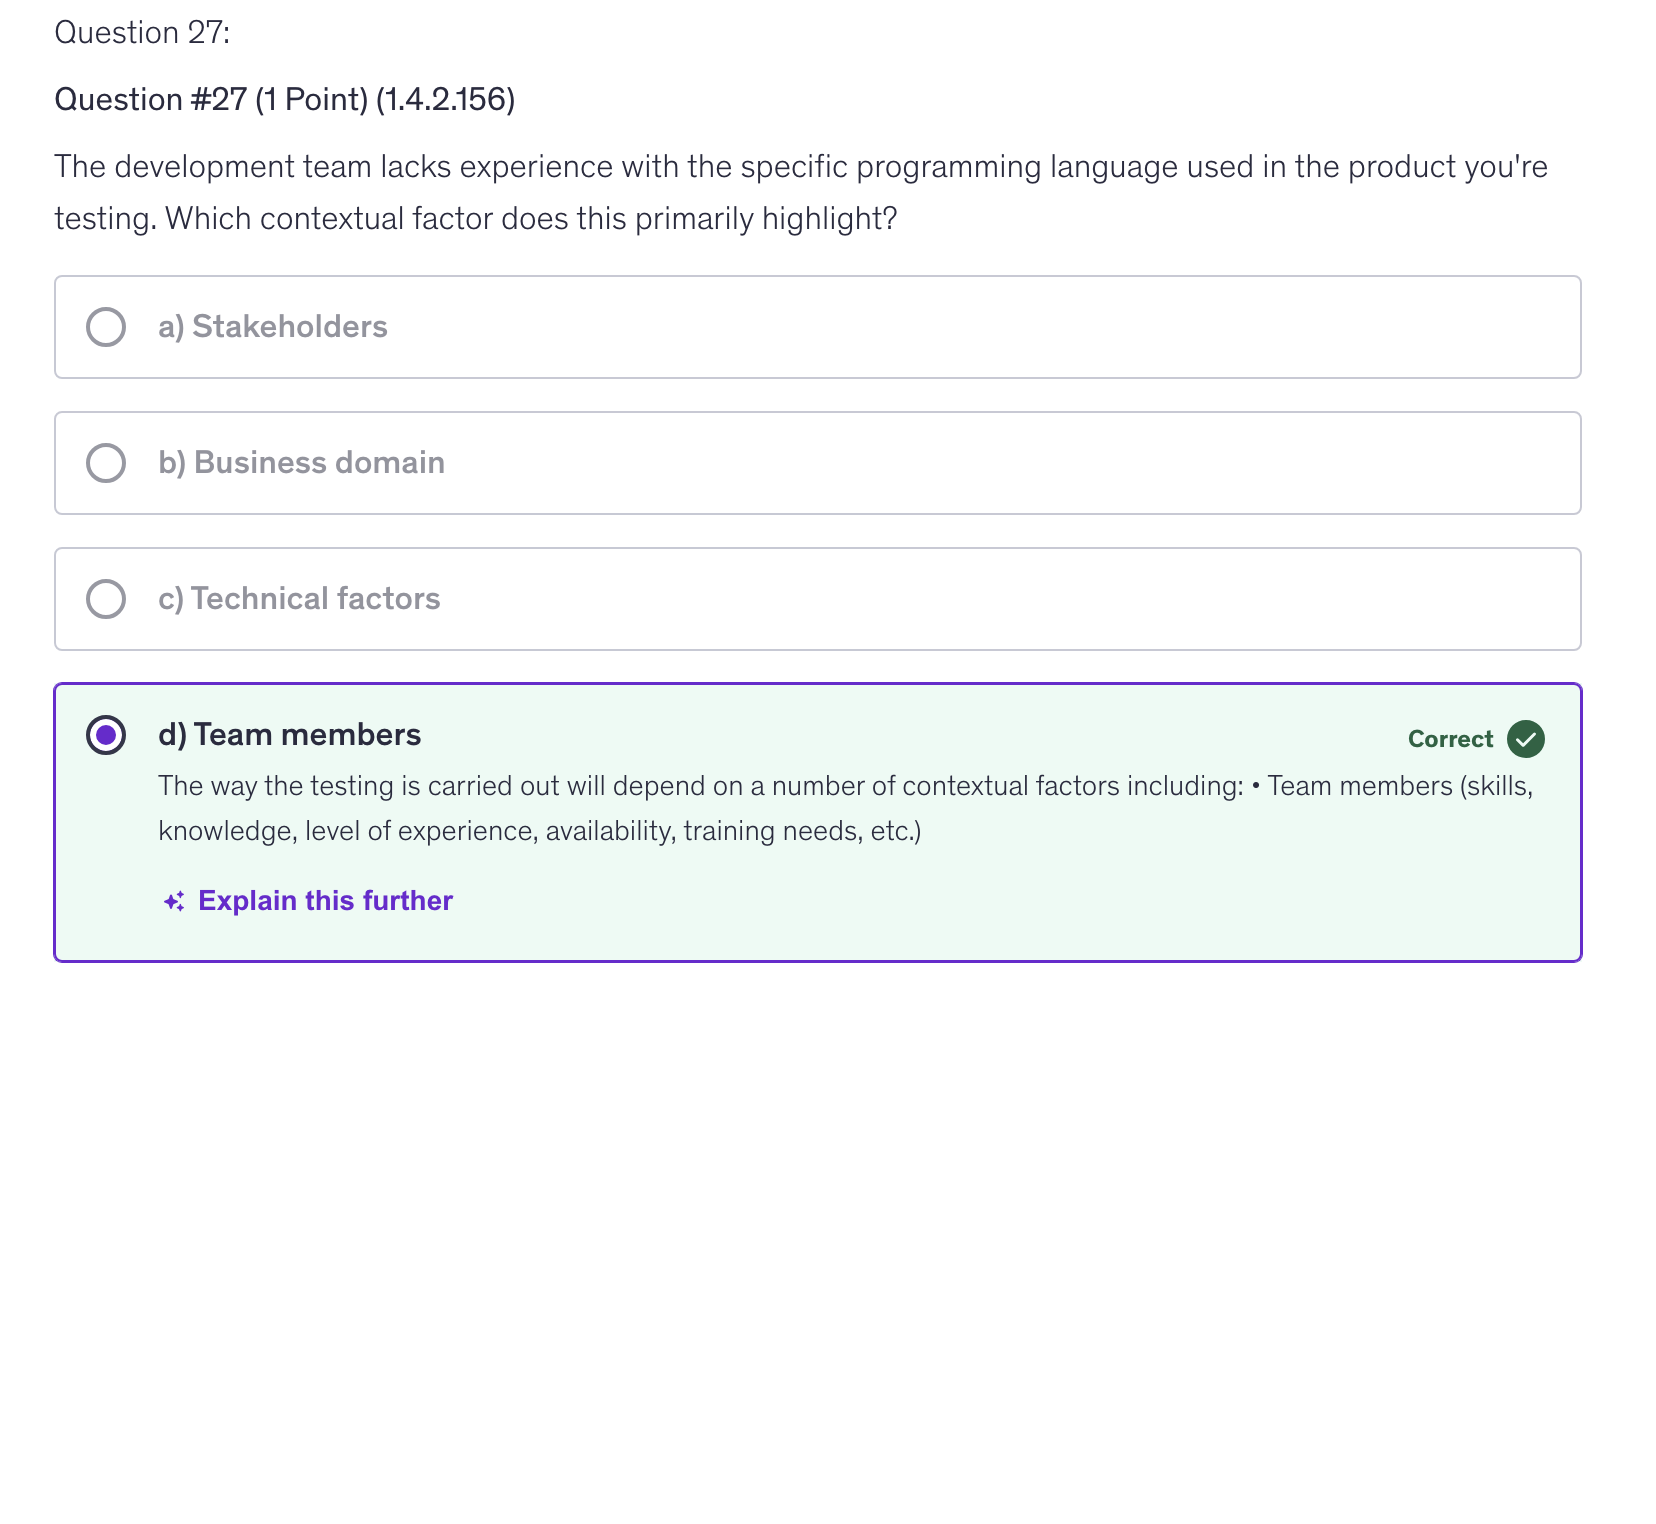Click empty area of highlighted Team members card
This screenshot has width=1656, height=1524.
tap(1000, 905)
